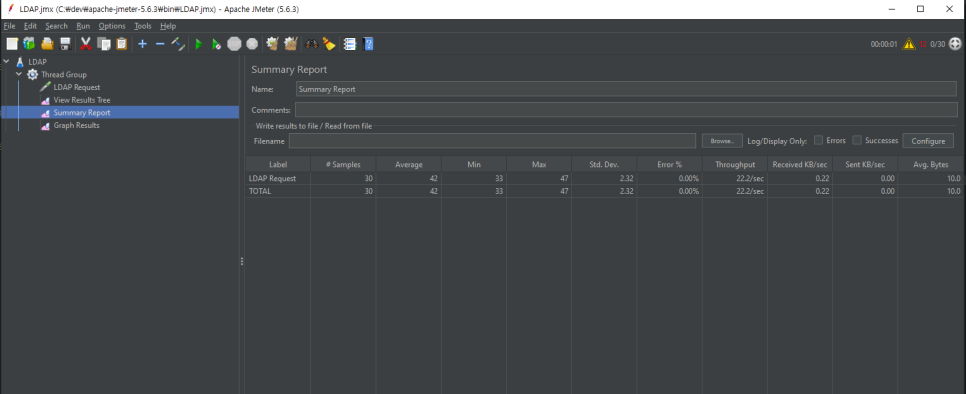Image resolution: width=966 pixels, height=394 pixels.
Task: Click the Browse... button
Action: coord(722,141)
